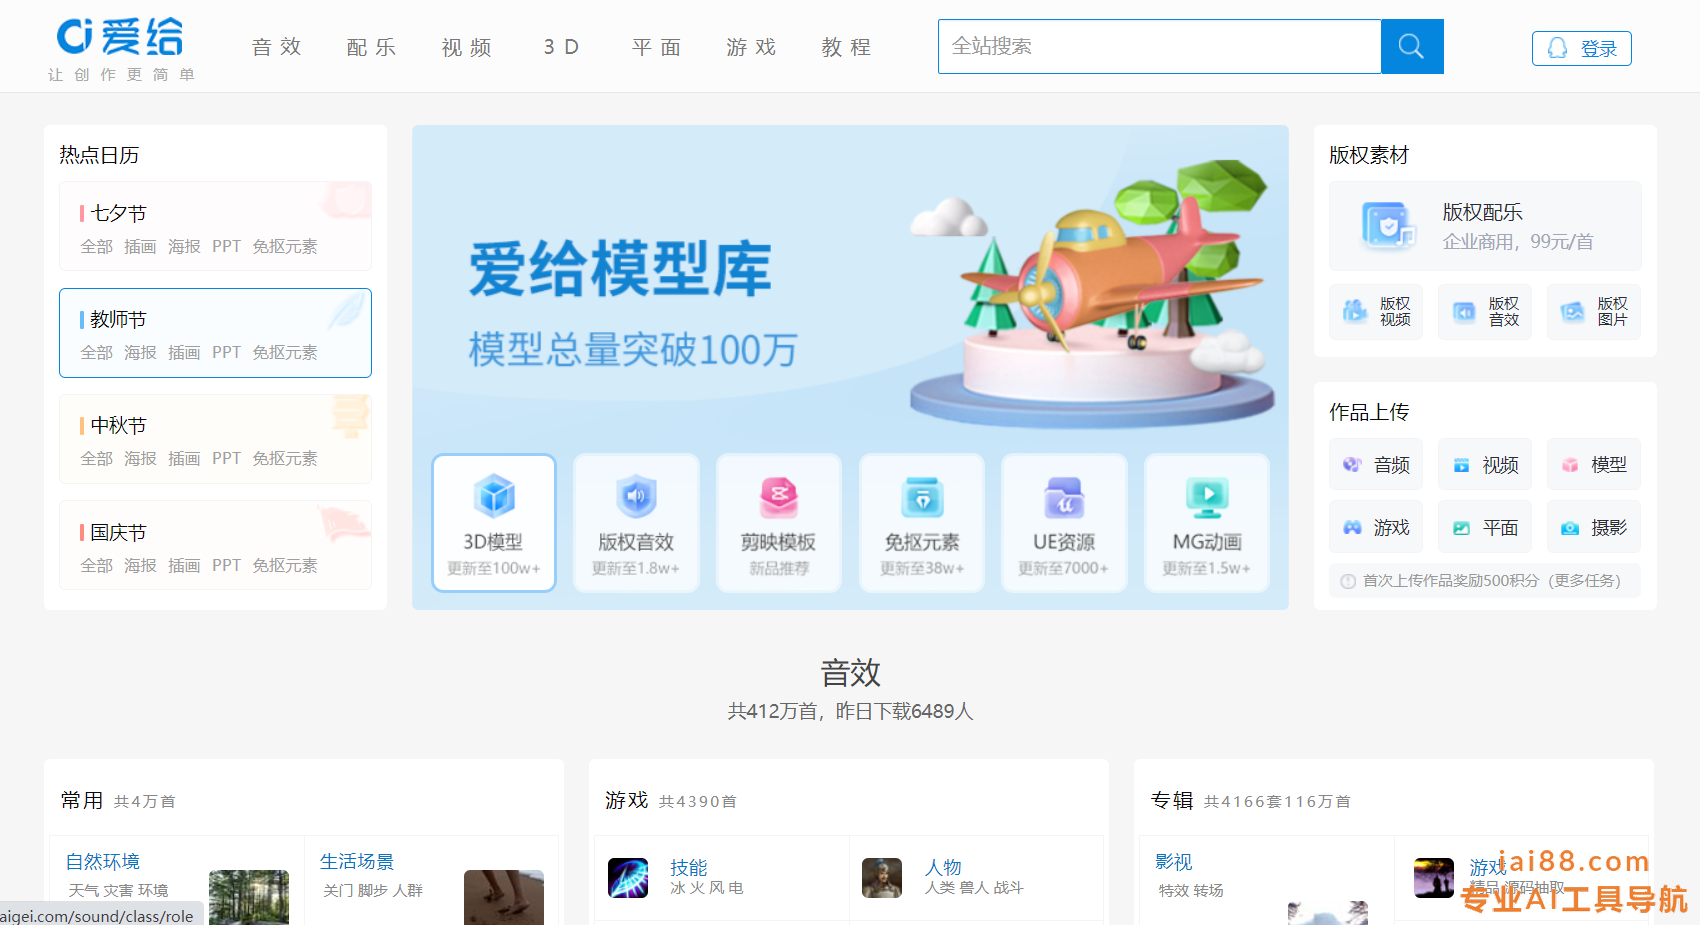Upload 视频 work tile

coord(1485,464)
